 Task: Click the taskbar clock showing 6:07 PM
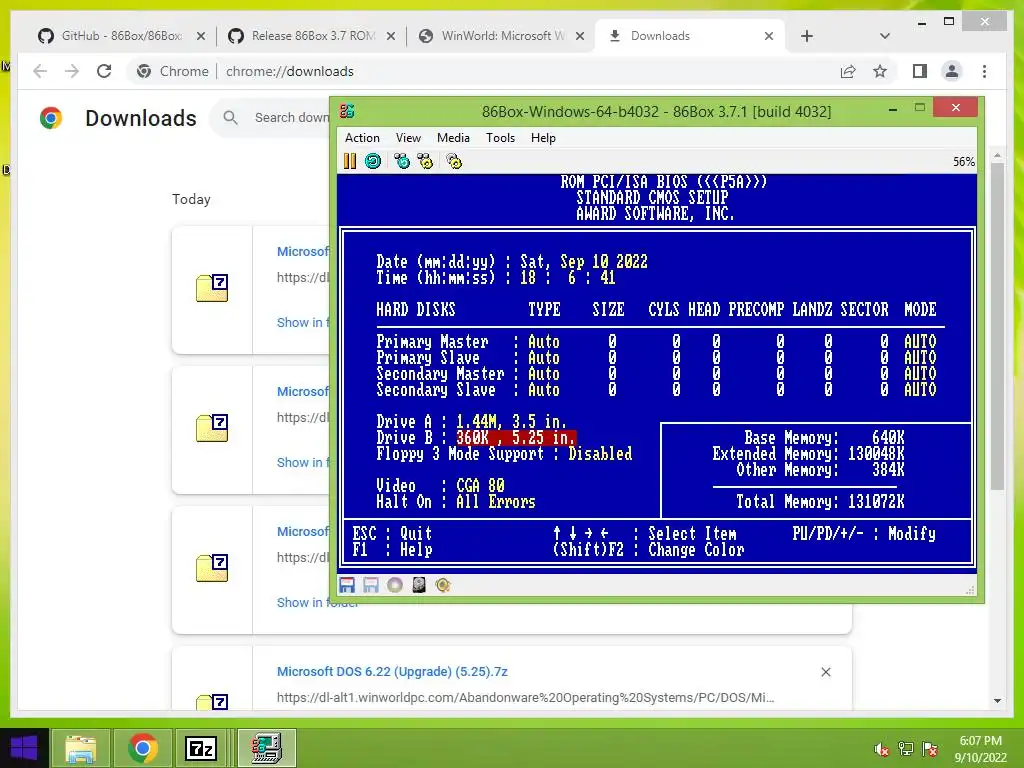click(980, 749)
